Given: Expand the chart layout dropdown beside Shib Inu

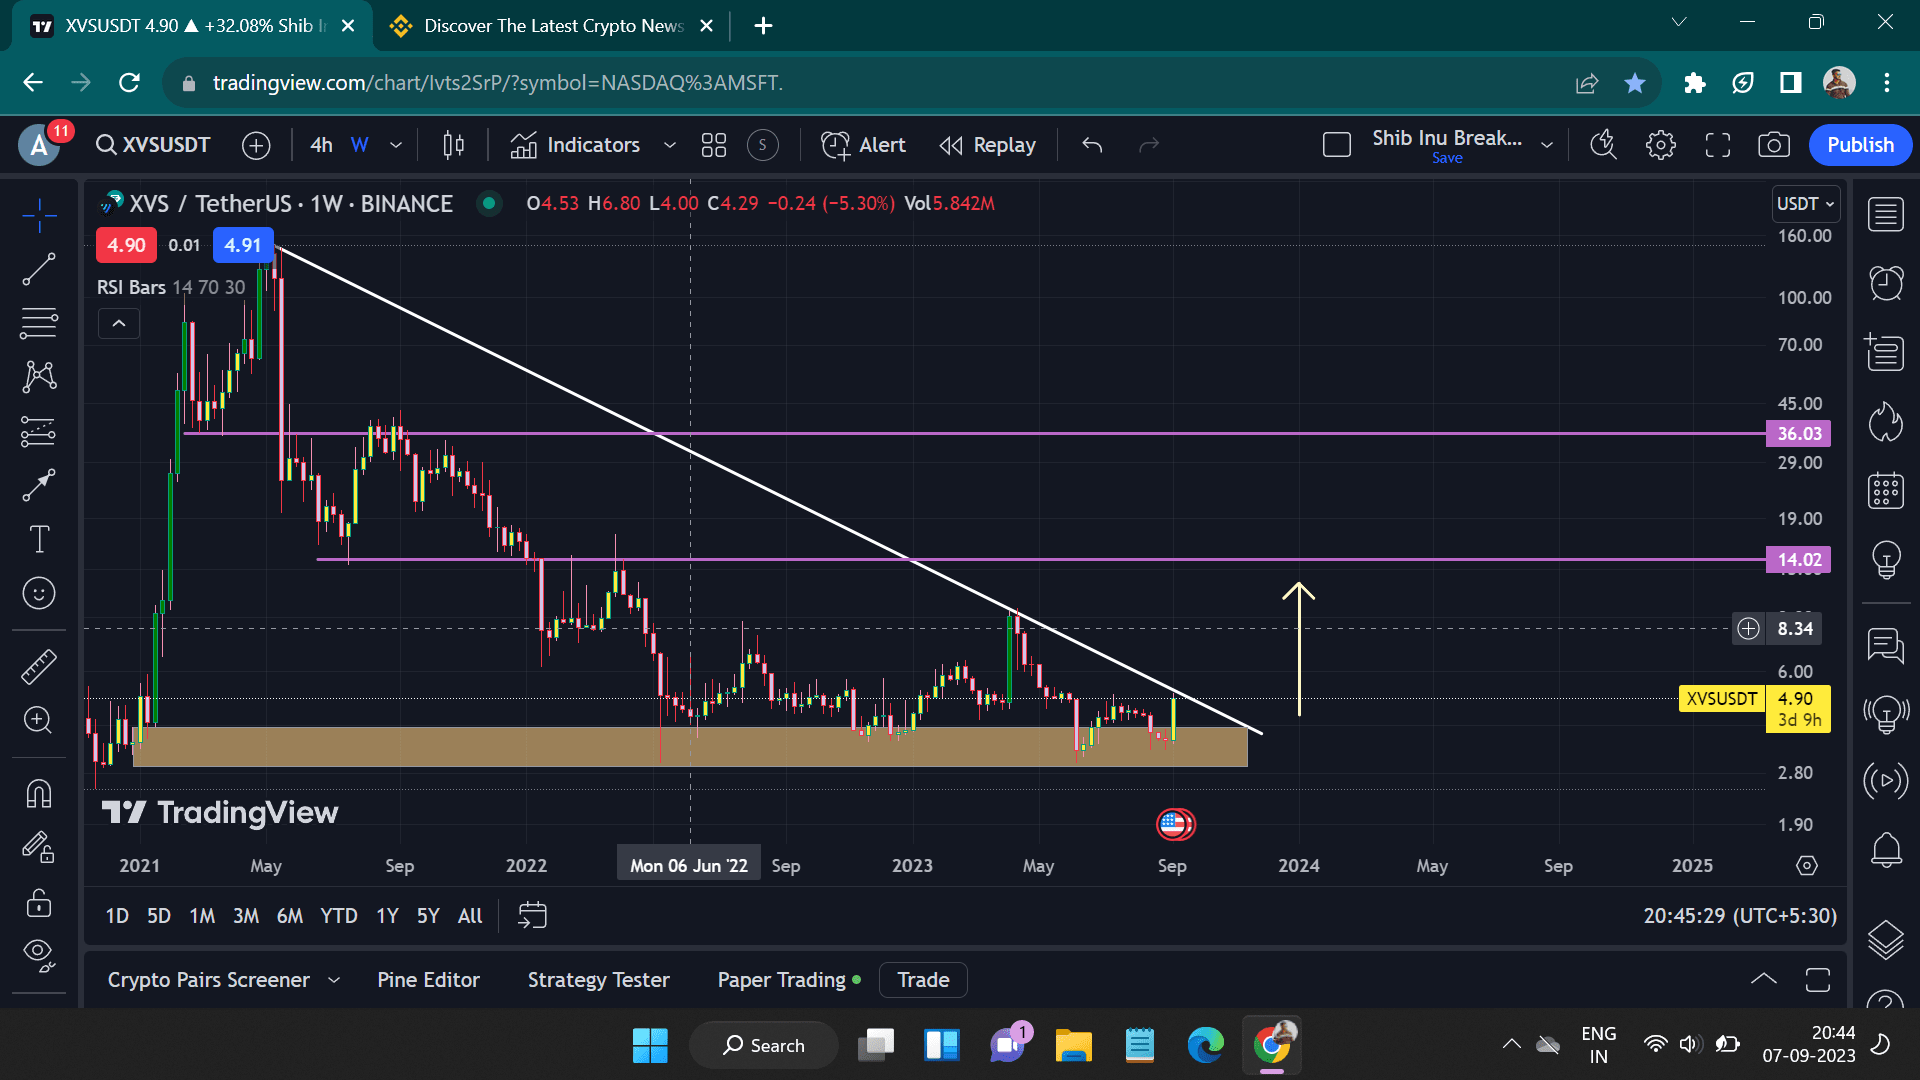Looking at the screenshot, I should (x=1546, y=144).
